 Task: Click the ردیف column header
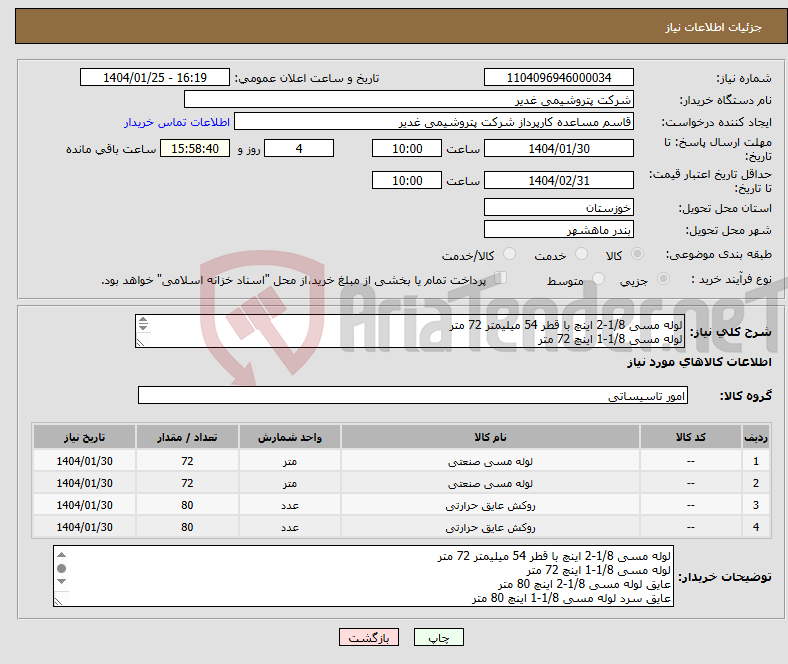click(756, 437)
